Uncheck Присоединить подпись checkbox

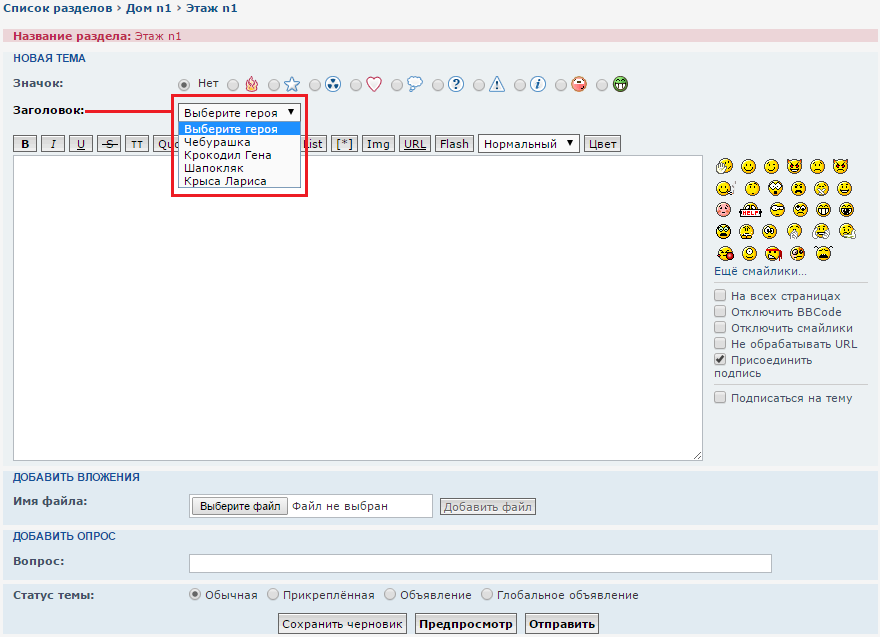click(x=720, y=359)
